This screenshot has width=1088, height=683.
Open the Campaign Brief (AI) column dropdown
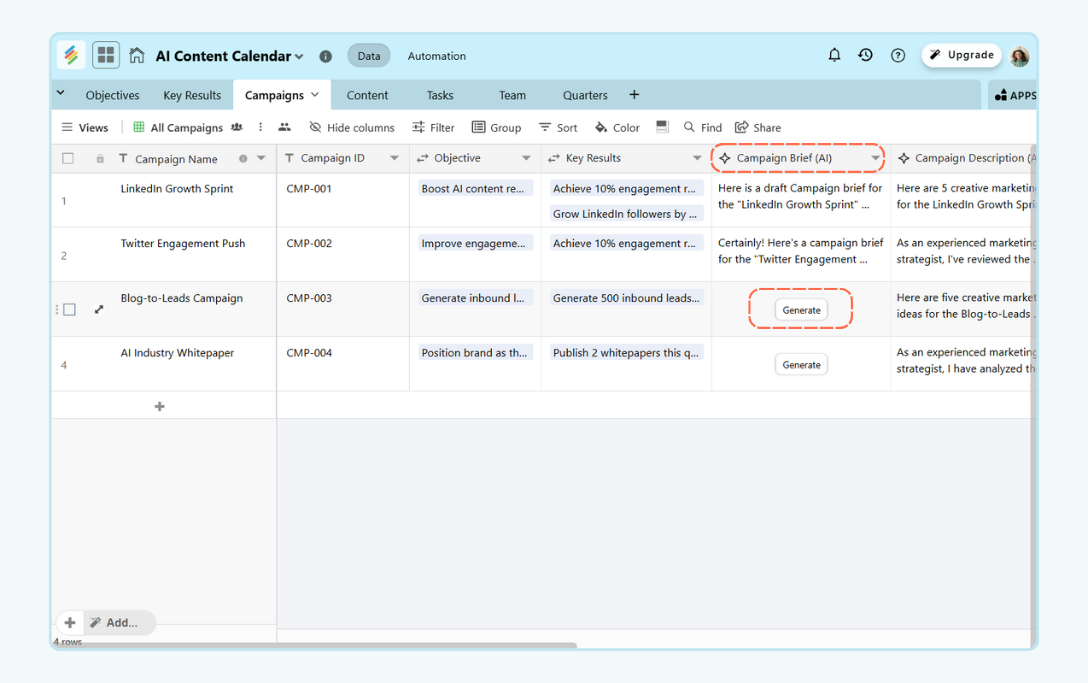(x=875, y=158)
